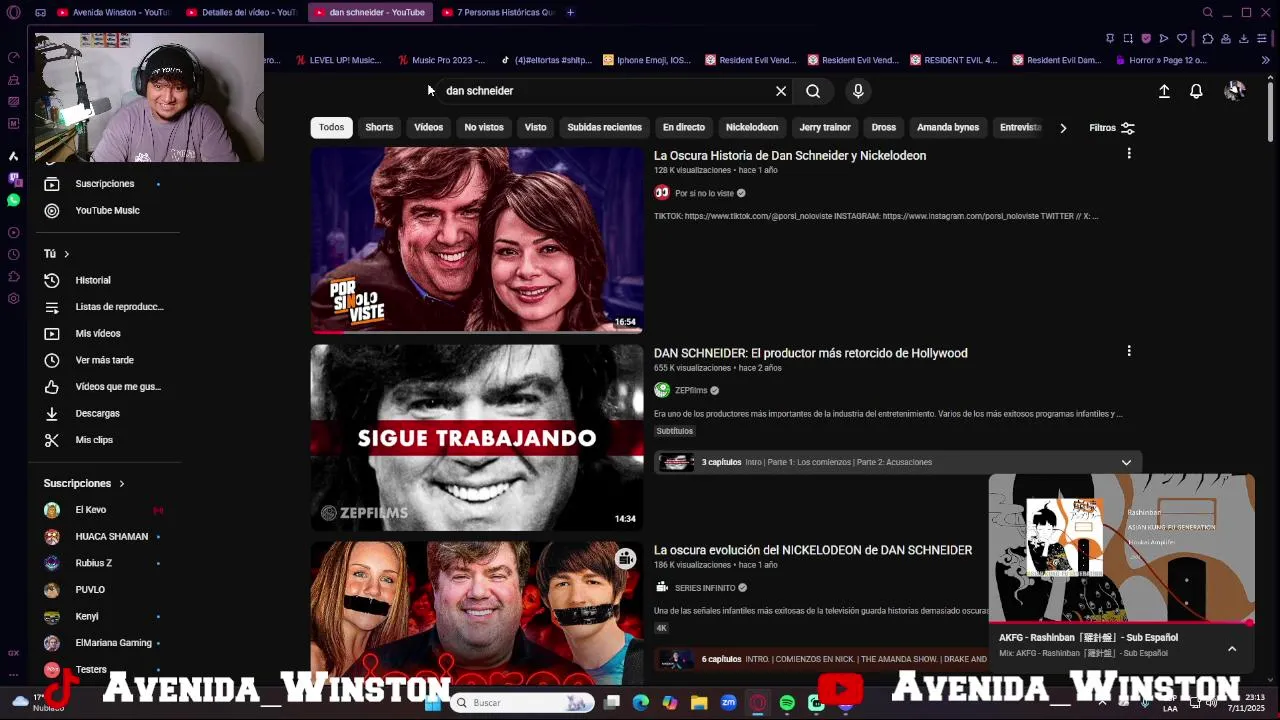This screenshot has width=1280, height=720.
Task: Collapse the AKFG Rashinban mini player
Action: 1232,649
